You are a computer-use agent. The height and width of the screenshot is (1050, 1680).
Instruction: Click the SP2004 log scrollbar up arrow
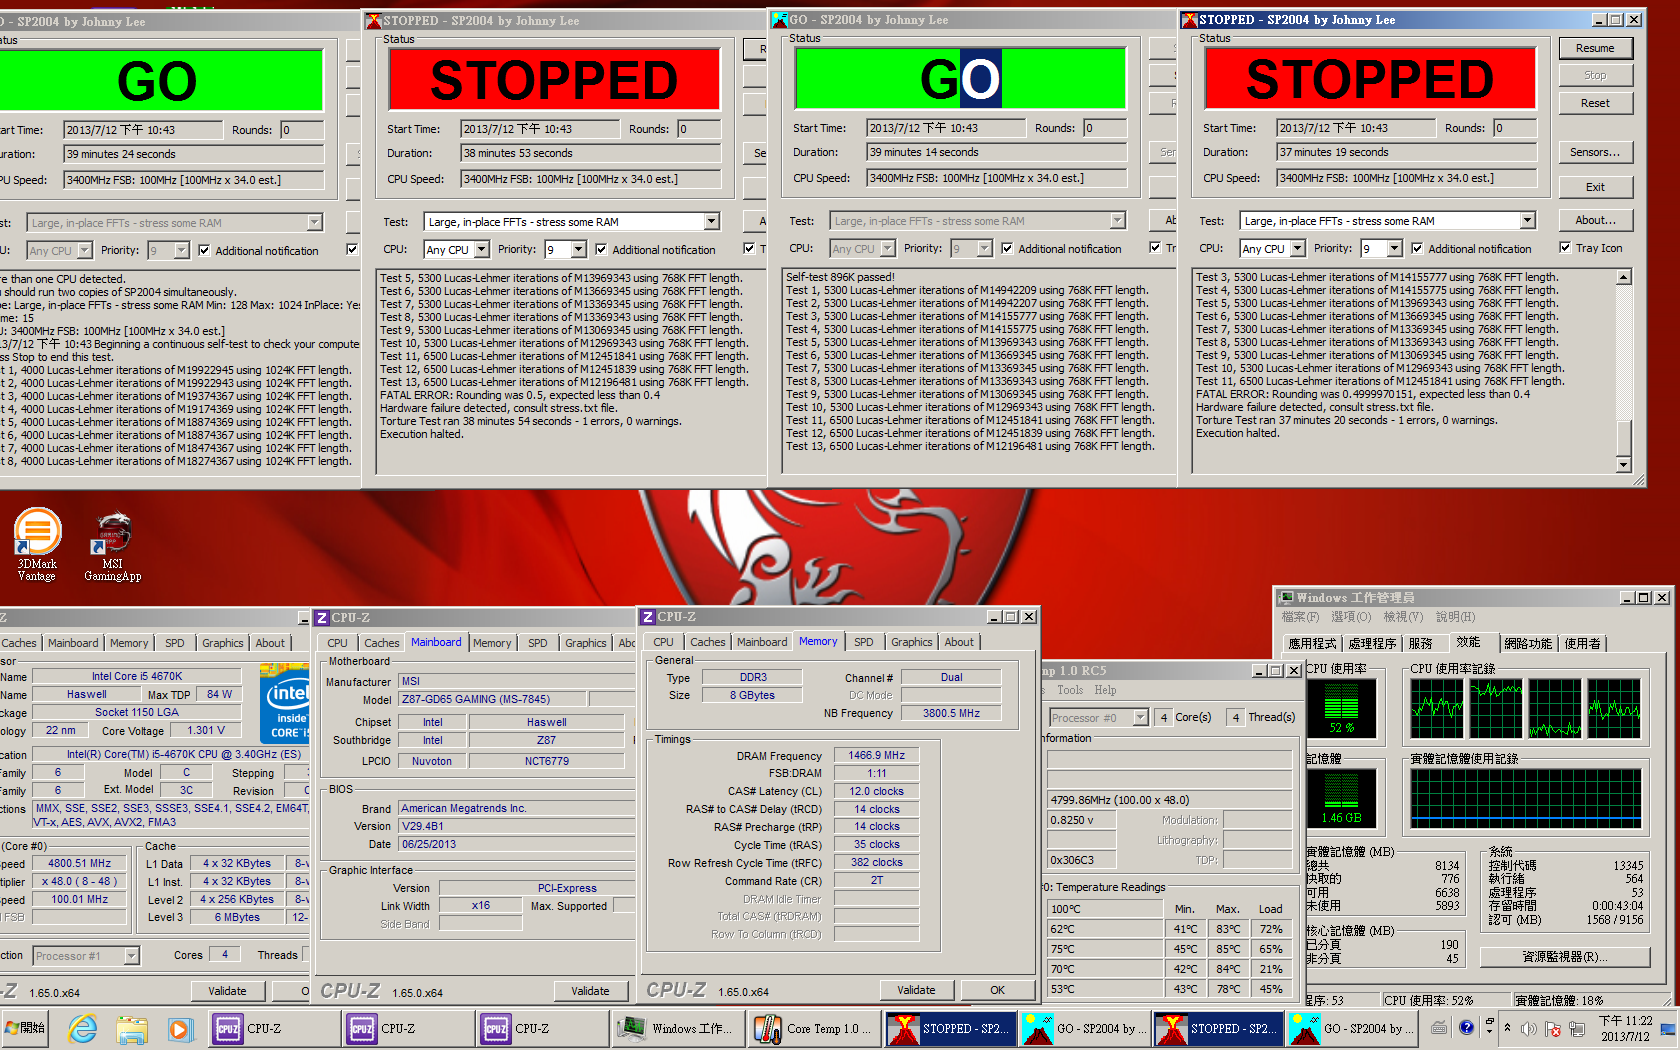coord(1624,277)
